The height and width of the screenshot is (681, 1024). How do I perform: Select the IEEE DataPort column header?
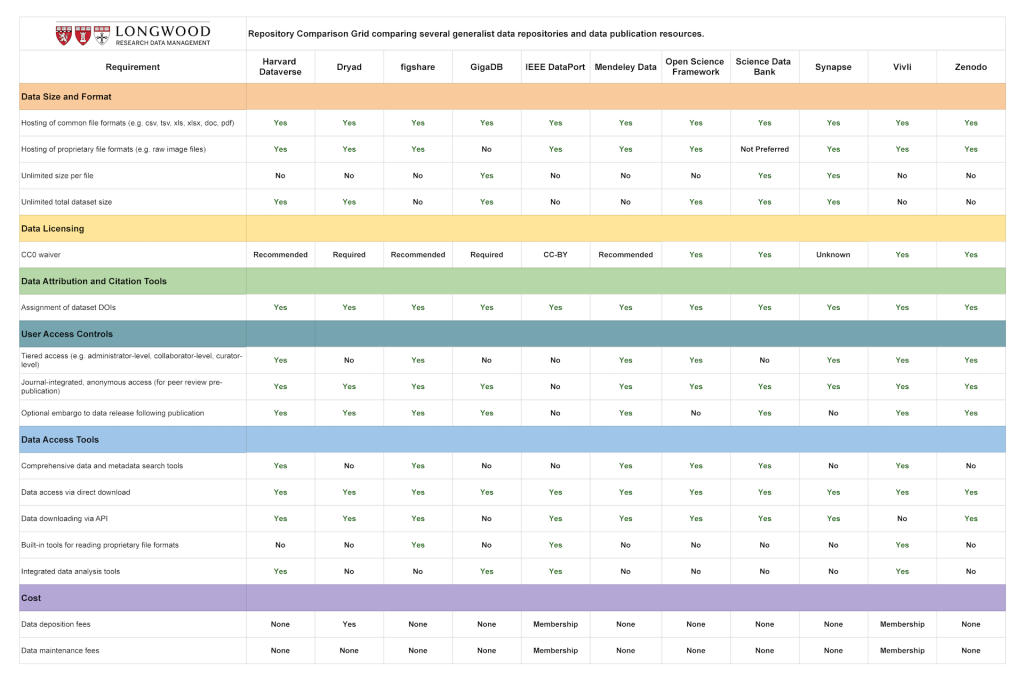555,67
